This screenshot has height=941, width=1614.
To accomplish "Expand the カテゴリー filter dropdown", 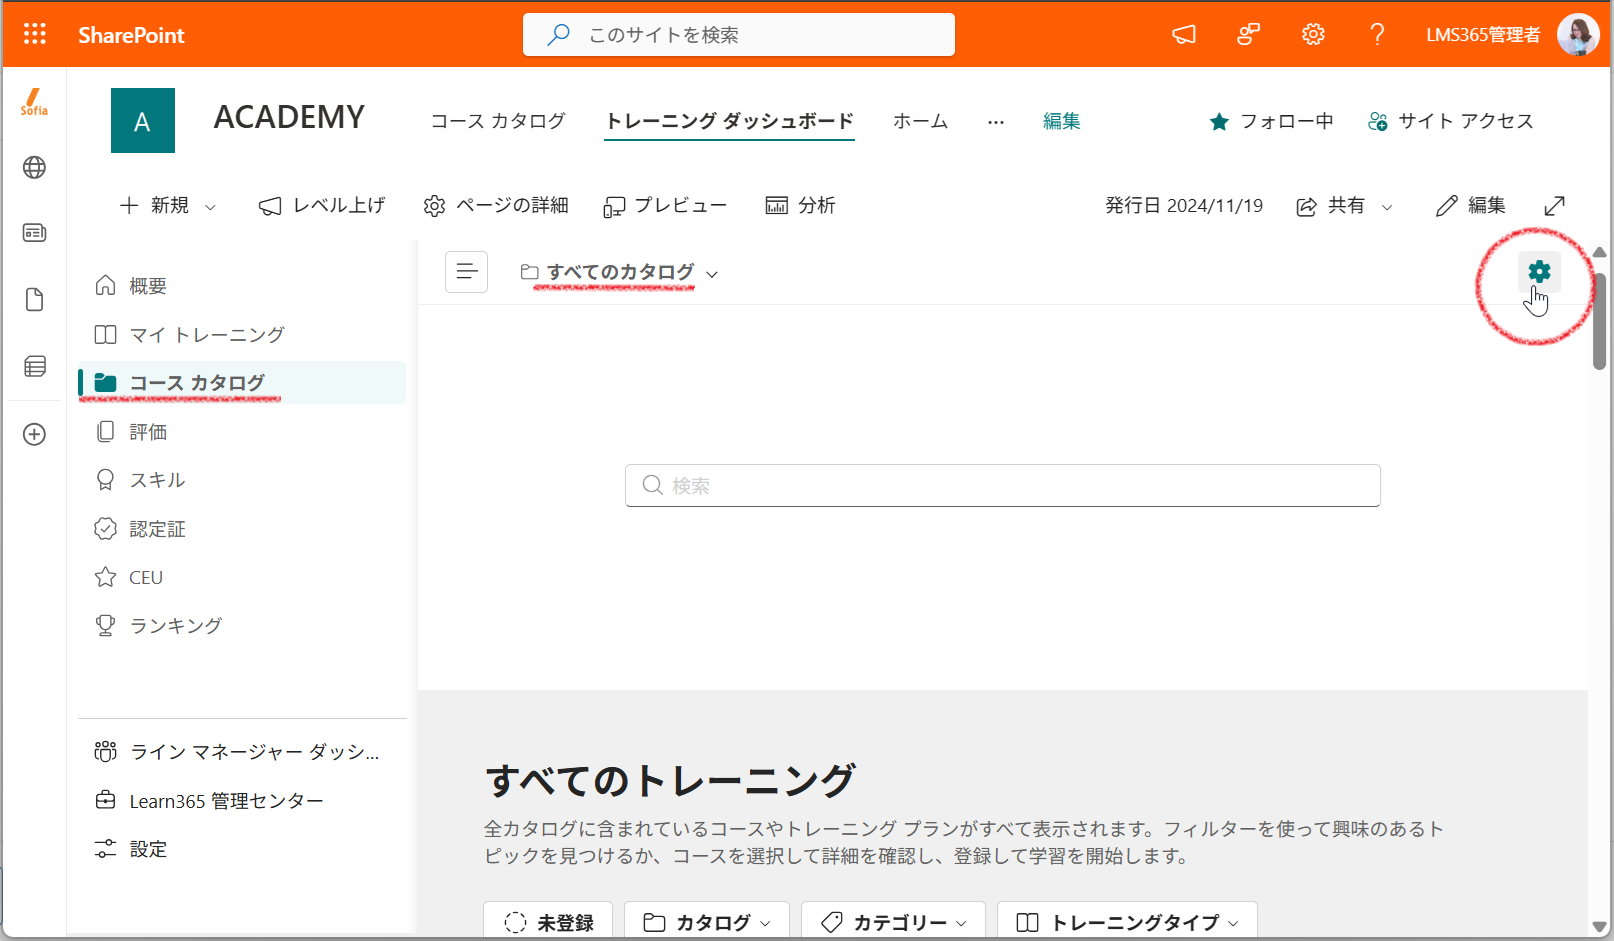I will click(x=893, y=921).
